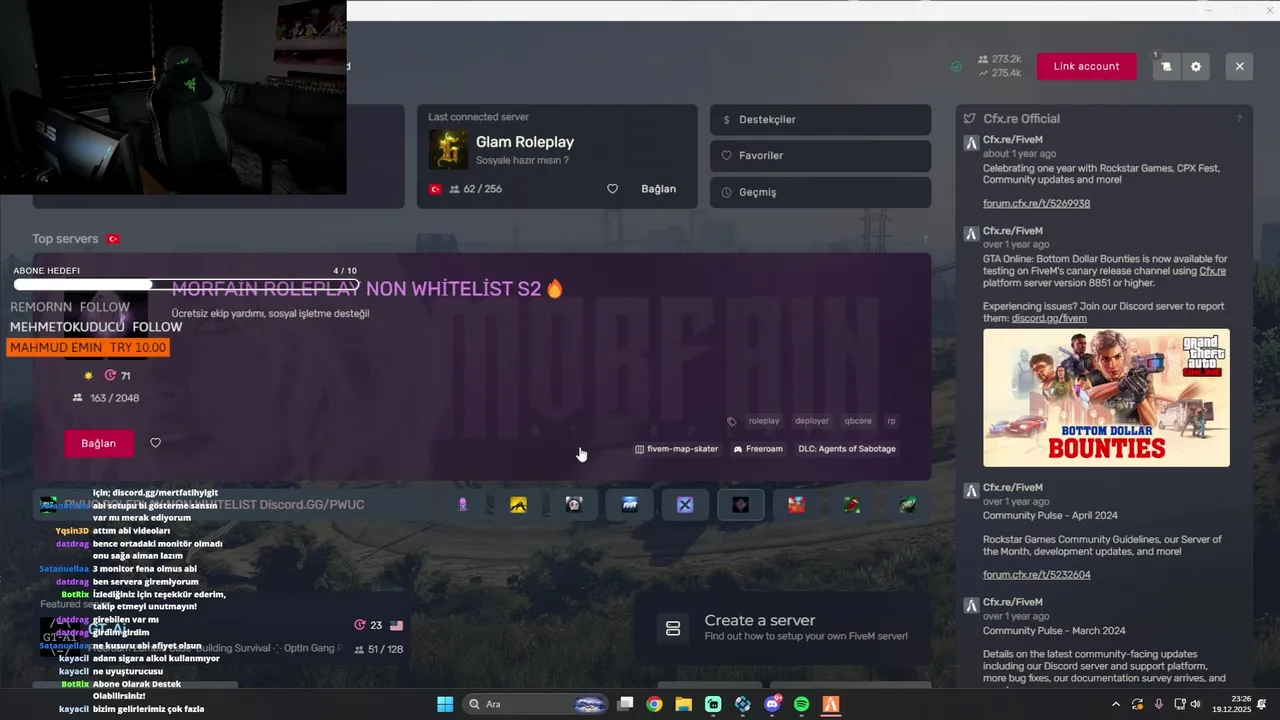Select the blue RR server icon

pyautogui.click(x=629, y=505)
